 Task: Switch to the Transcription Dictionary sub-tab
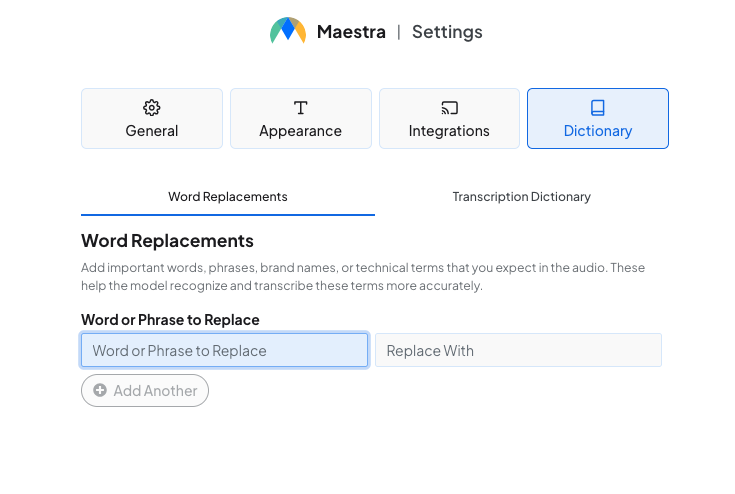tap(521, 197)
